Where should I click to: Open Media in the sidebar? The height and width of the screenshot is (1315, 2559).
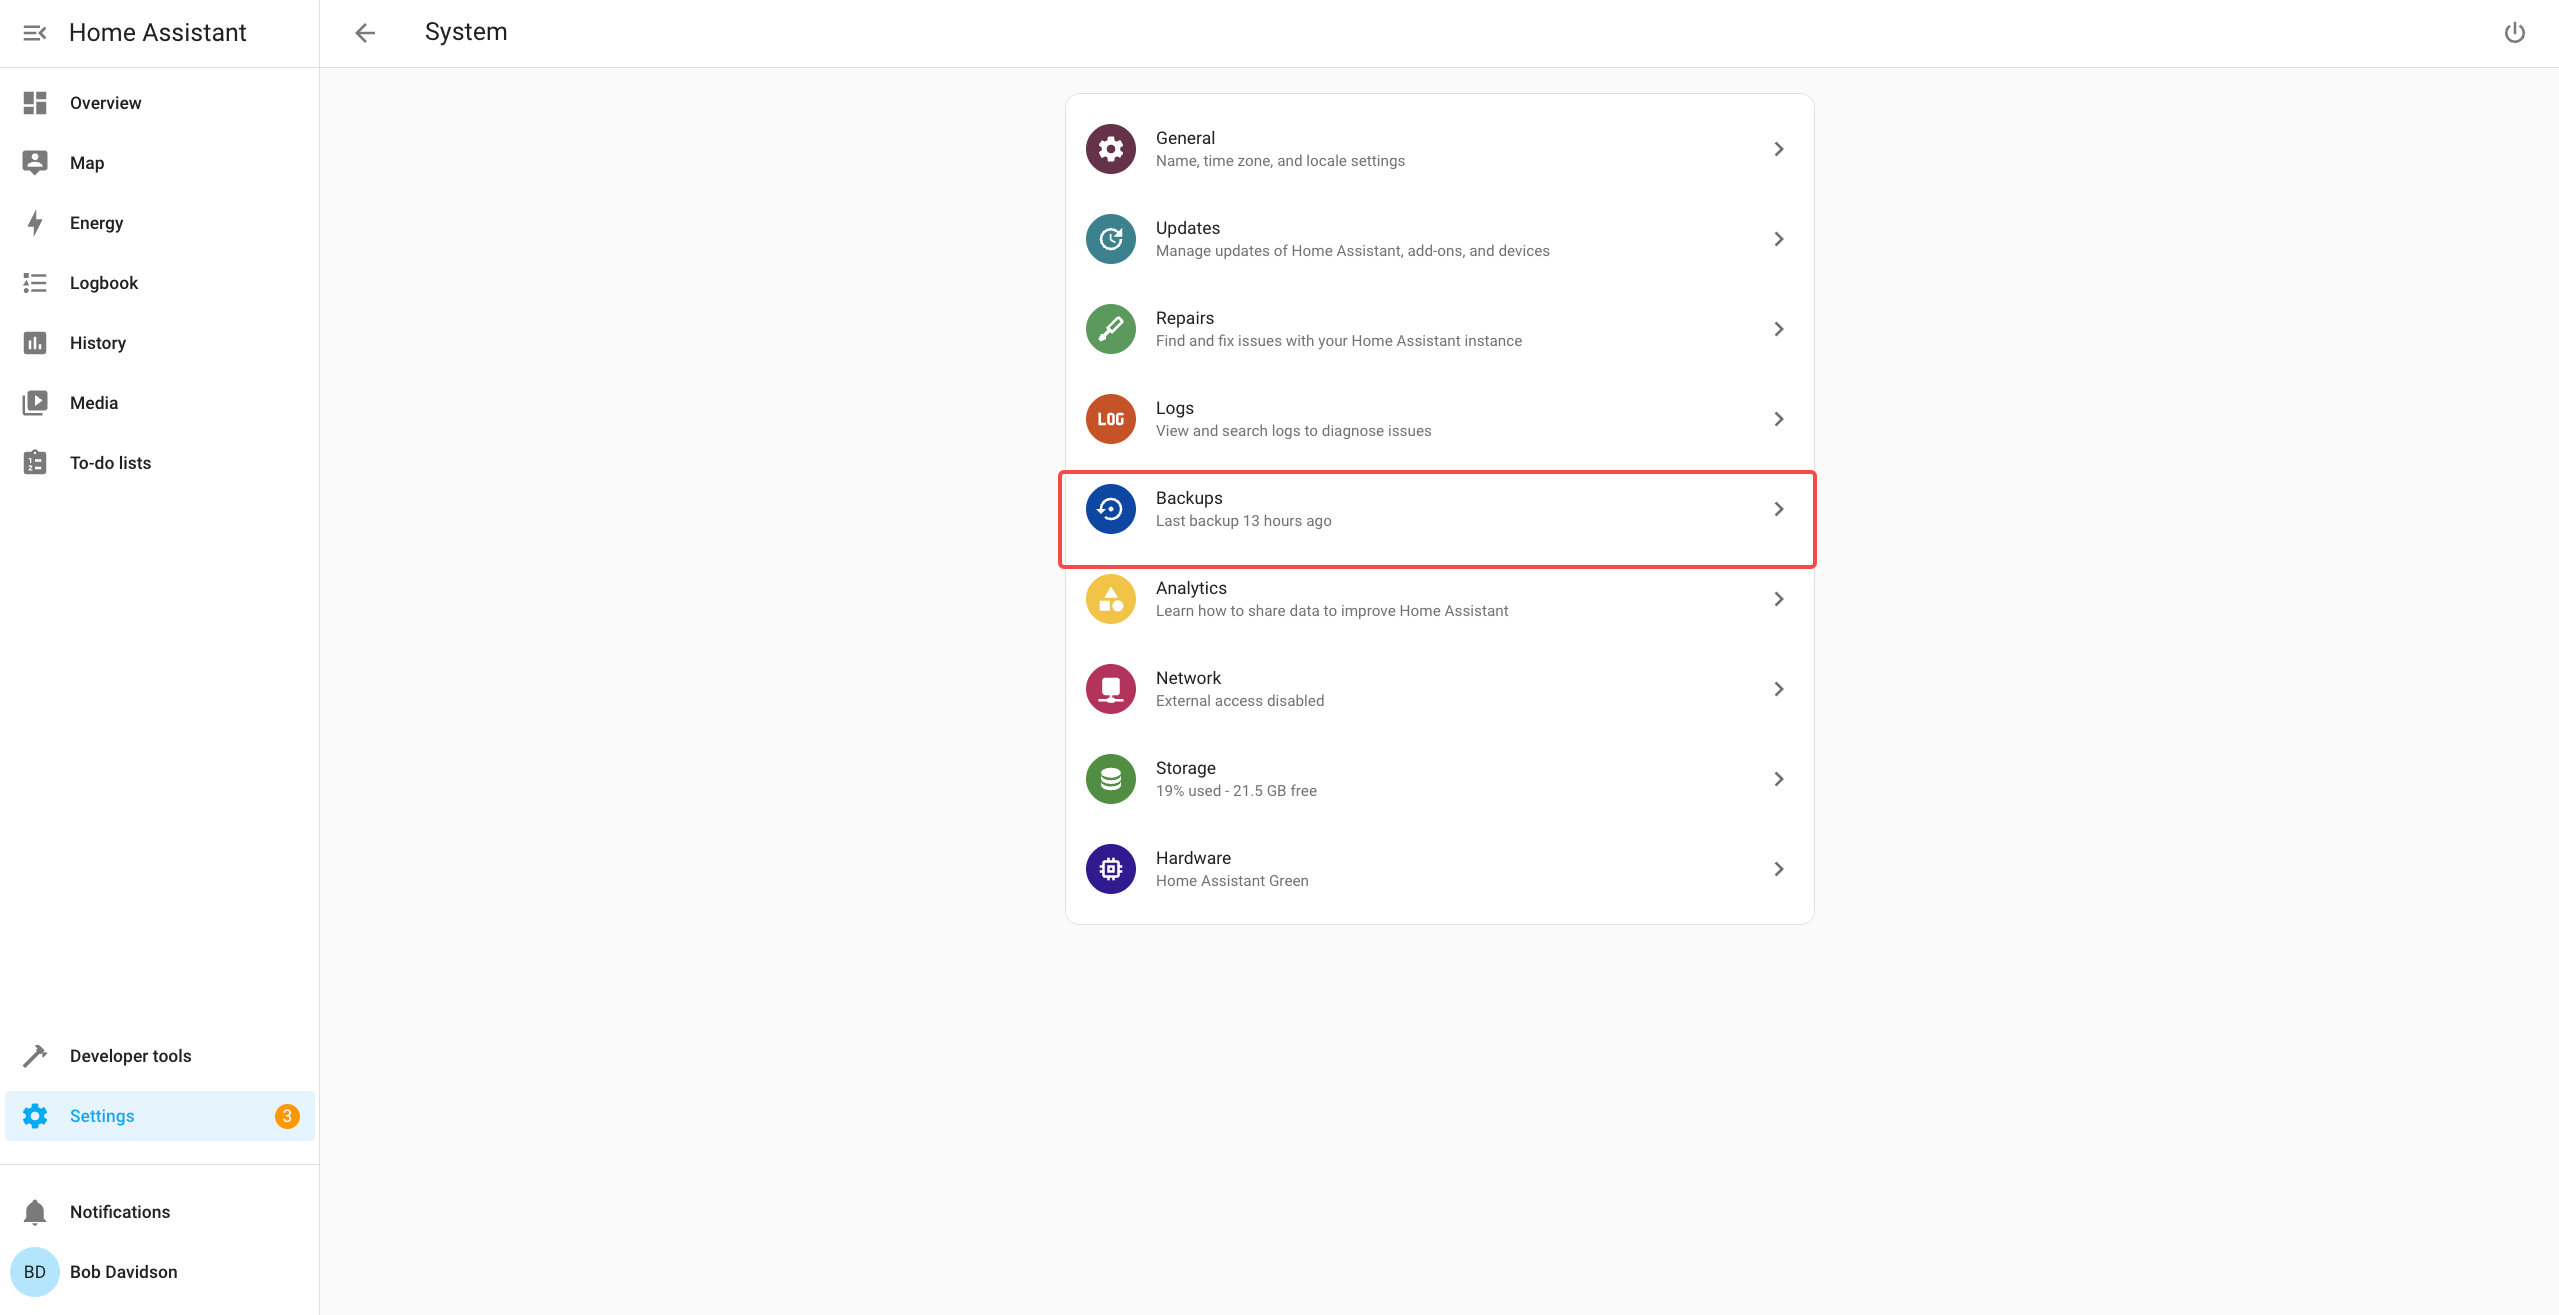pyautogui.click(x=160, y=403)
